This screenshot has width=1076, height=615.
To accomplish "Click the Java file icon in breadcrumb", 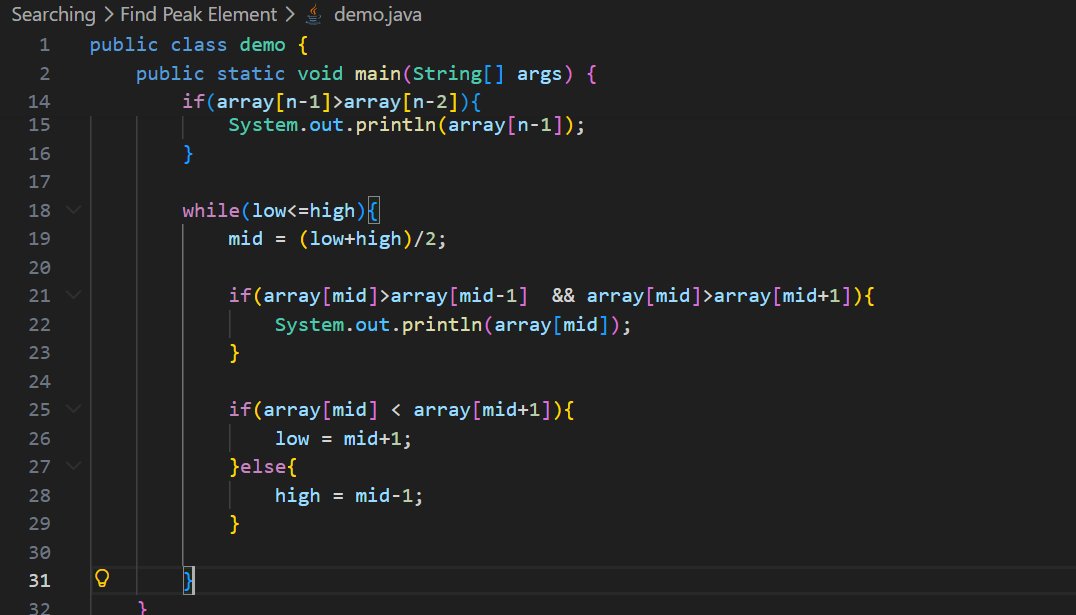I will (314, 14).
